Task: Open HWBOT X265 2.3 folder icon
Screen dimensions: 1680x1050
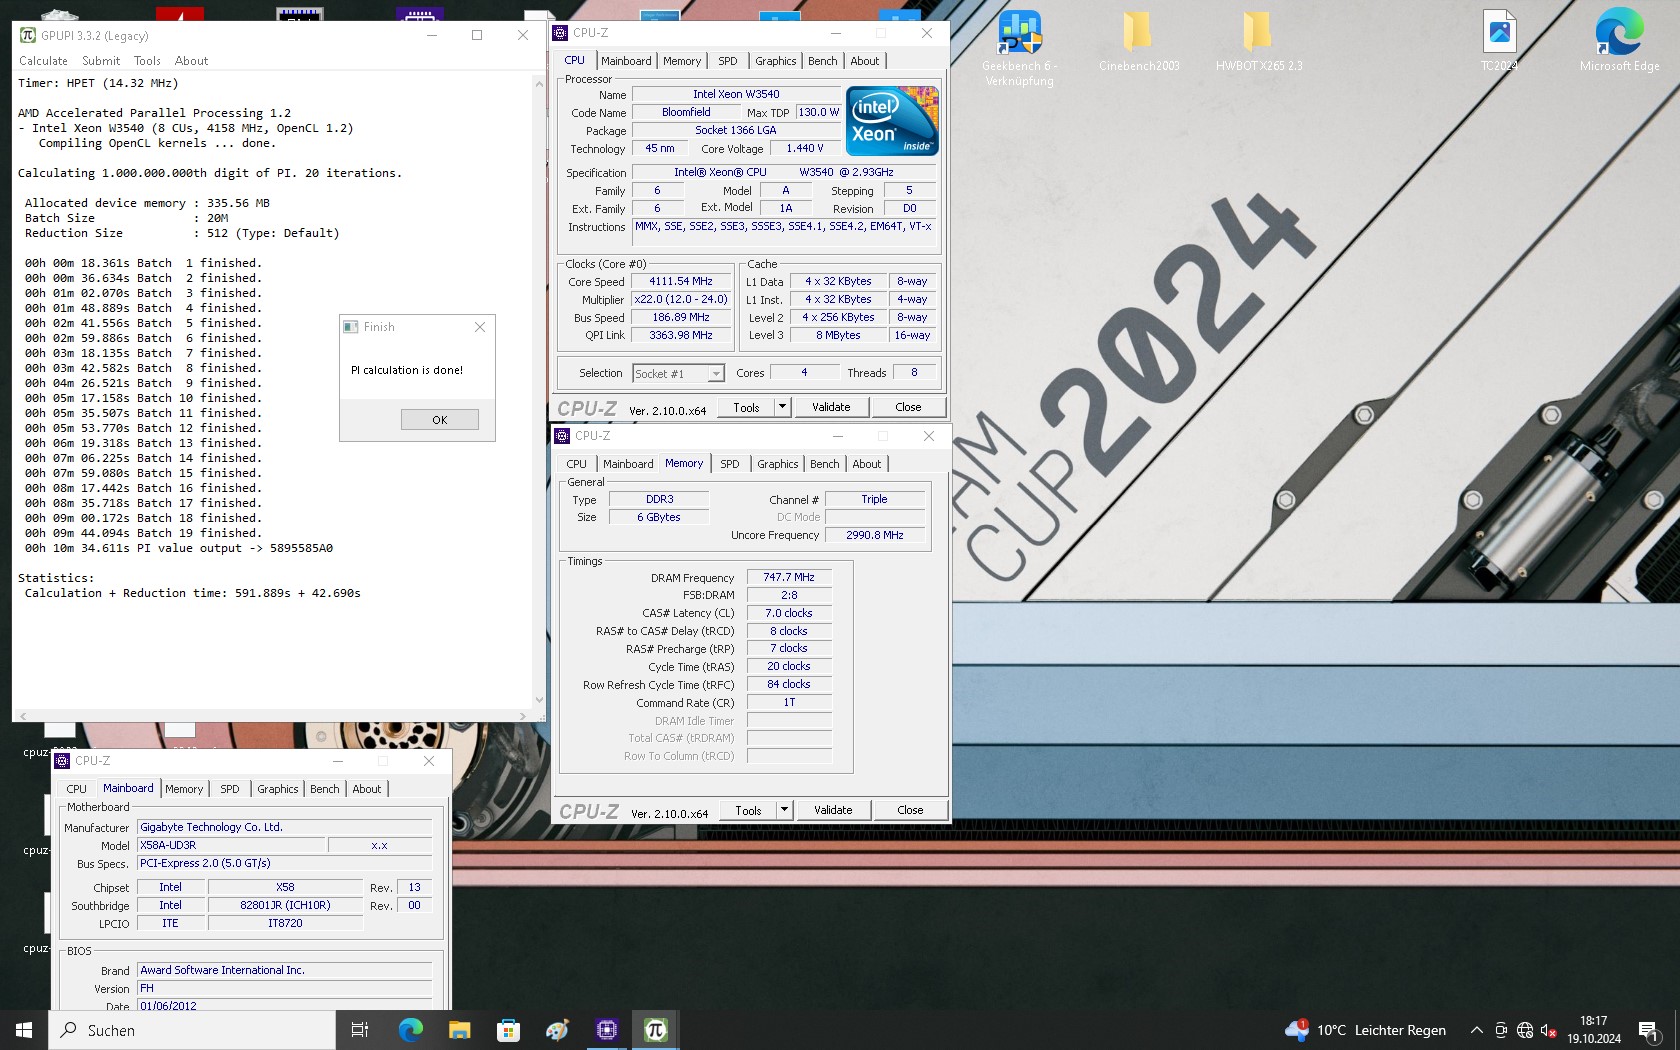Action: point(1258,42)
